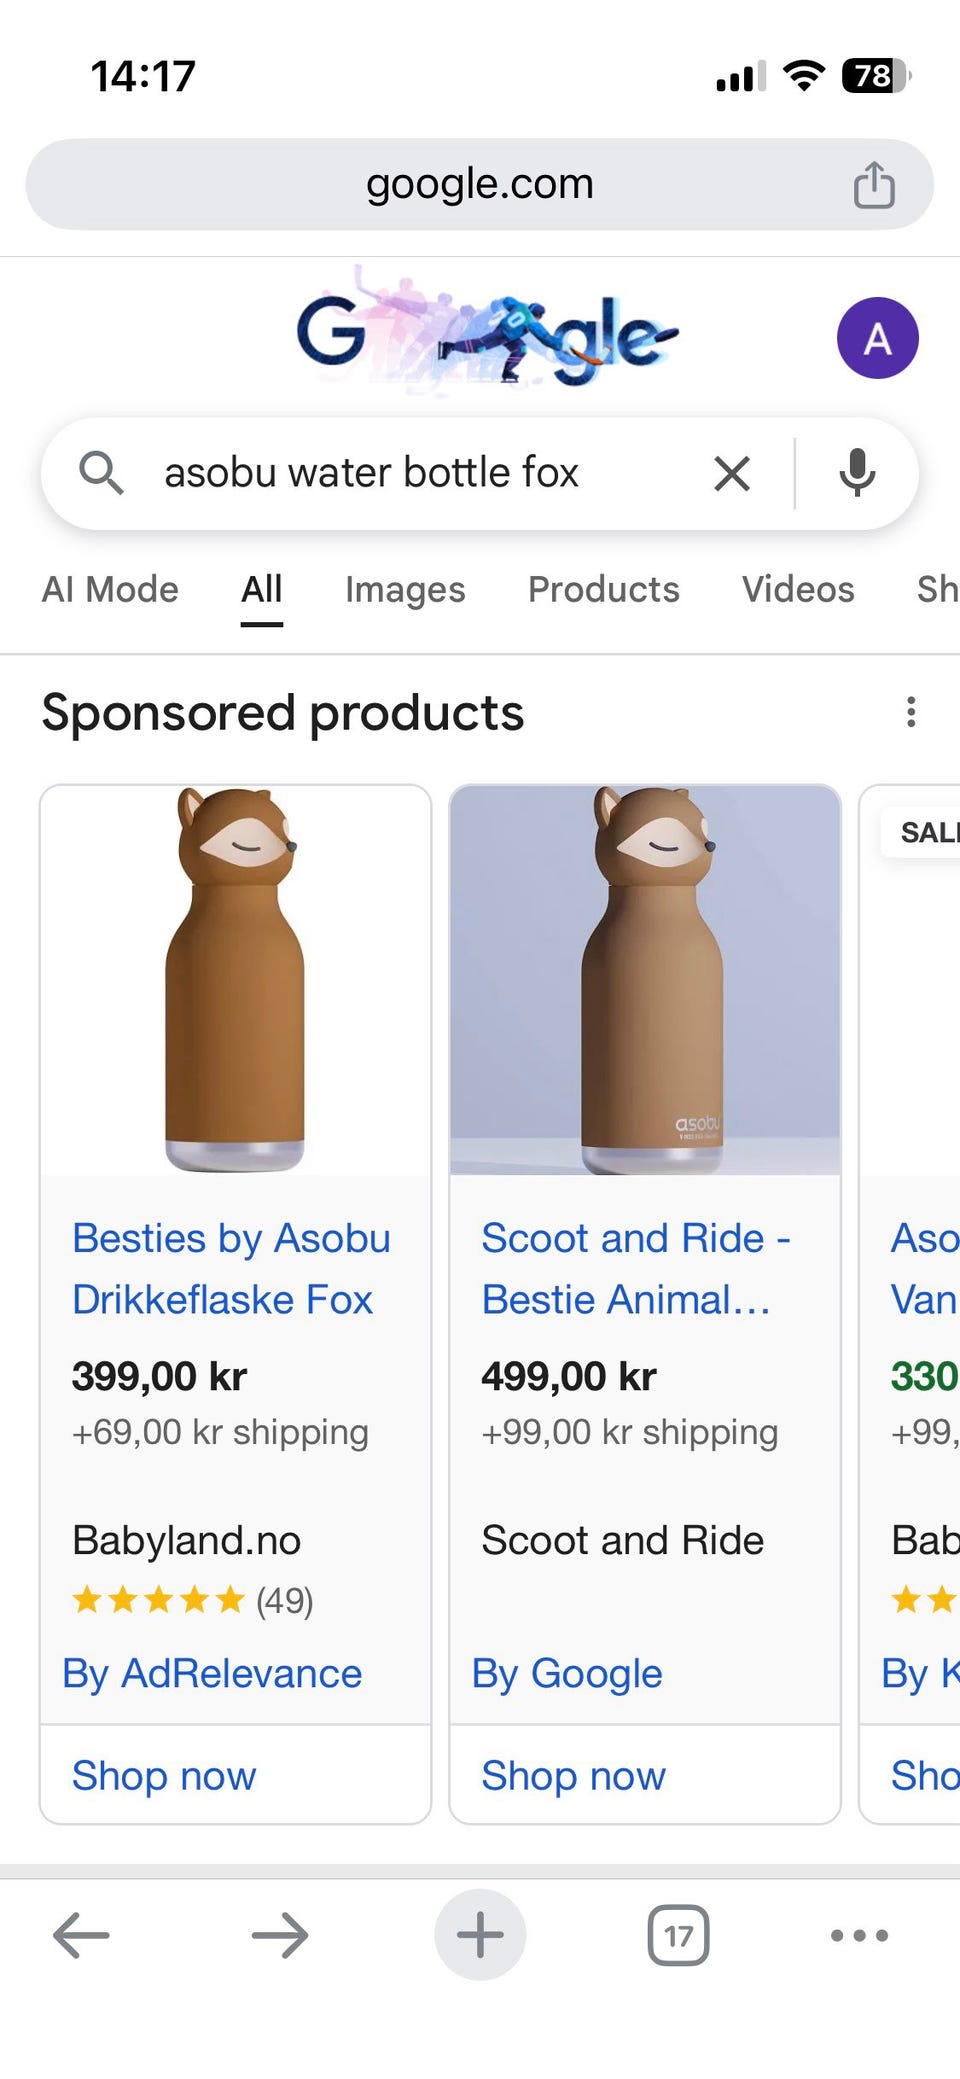Open a new tab with plus button
Screen dimensions: 960x2079
click(x=480, y=1935)
